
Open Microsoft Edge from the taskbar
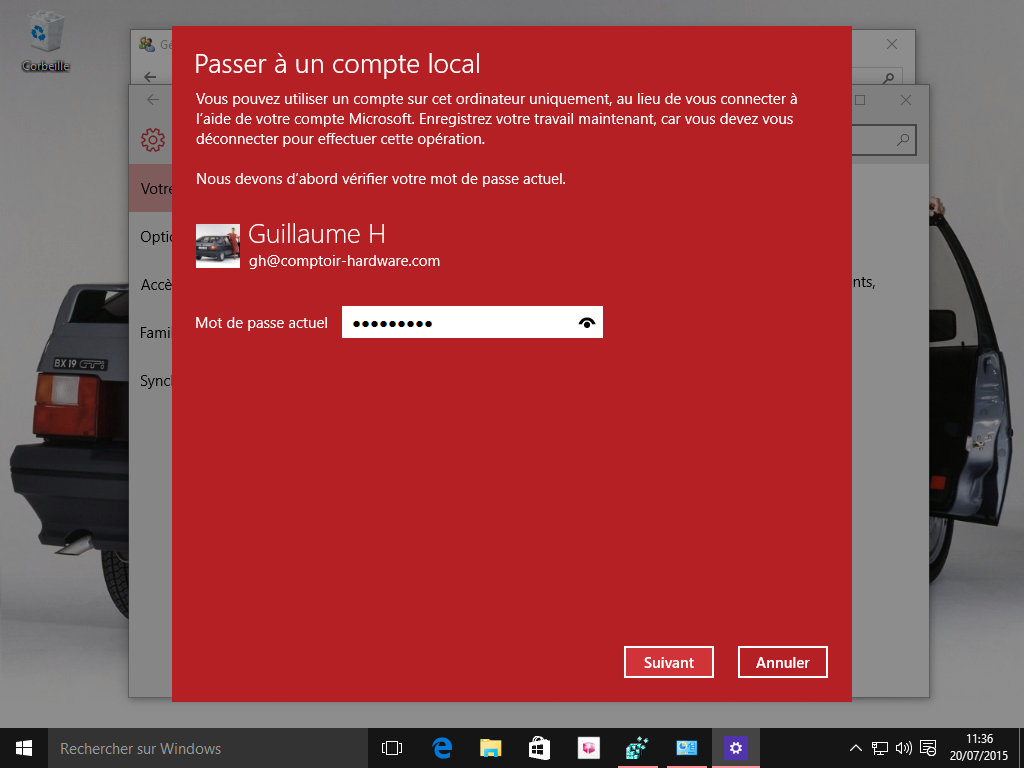pos(440,747)
